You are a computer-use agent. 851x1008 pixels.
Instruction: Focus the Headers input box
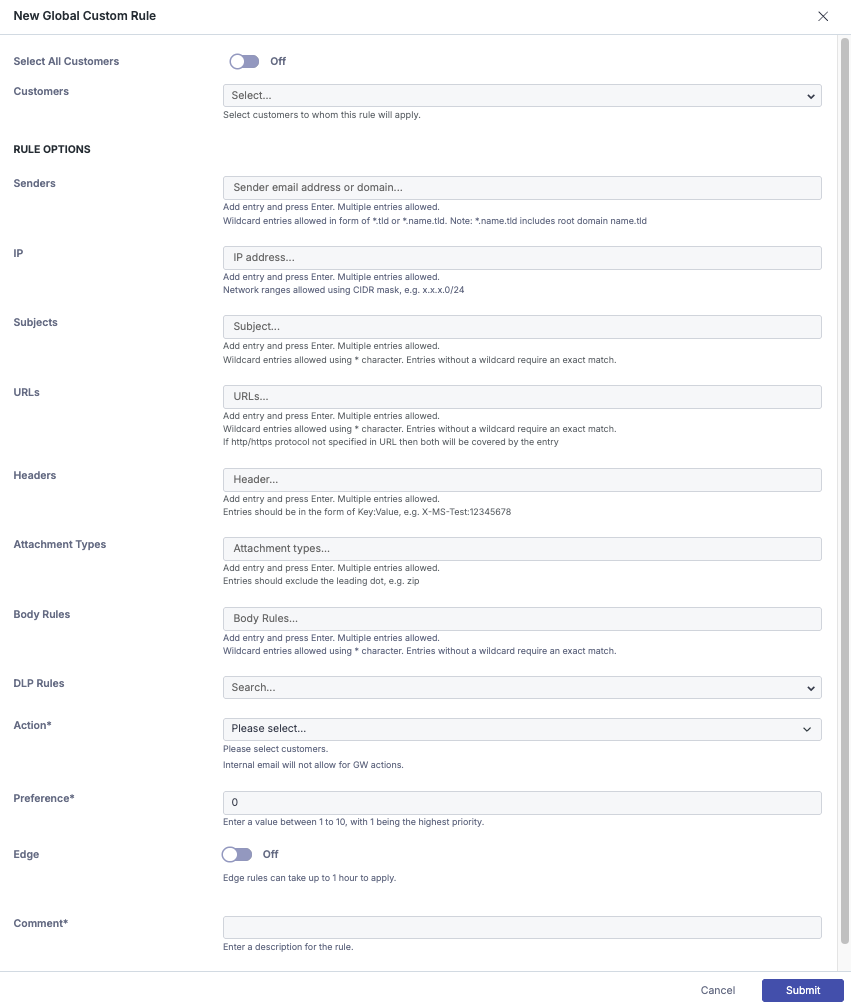(520, 480)
